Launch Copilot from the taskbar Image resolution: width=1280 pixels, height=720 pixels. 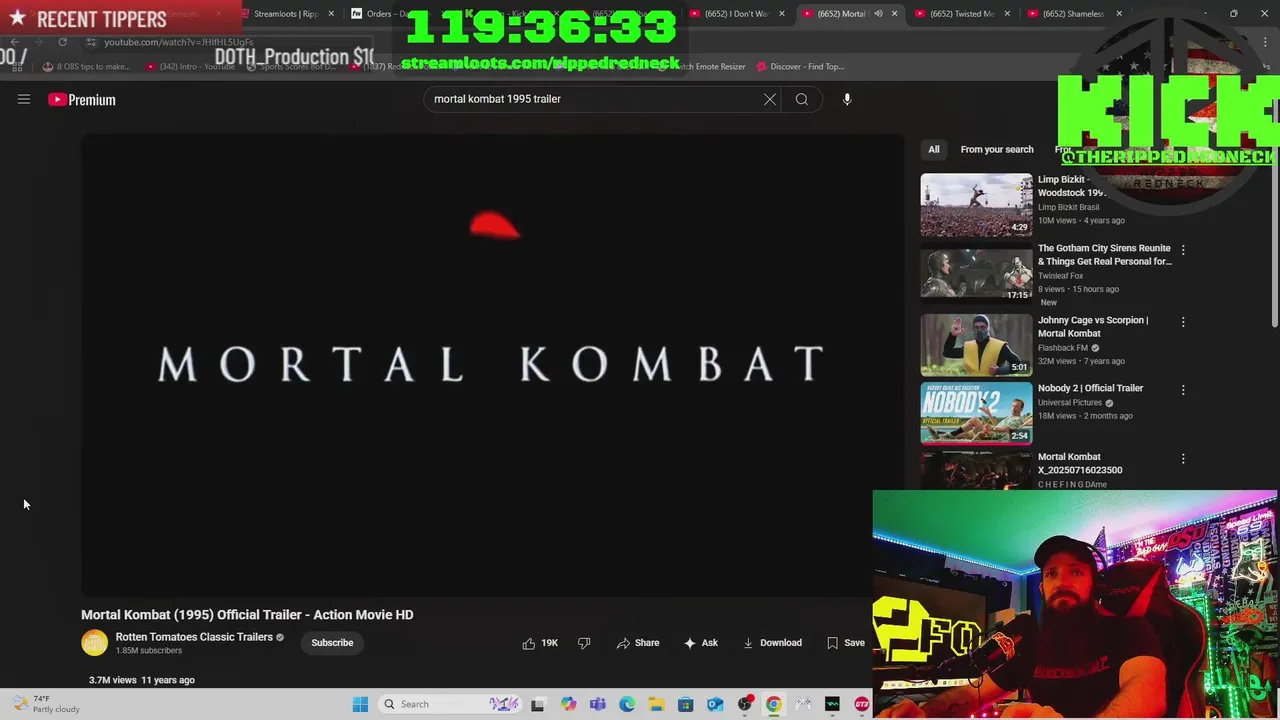click(x=568, y=704)
